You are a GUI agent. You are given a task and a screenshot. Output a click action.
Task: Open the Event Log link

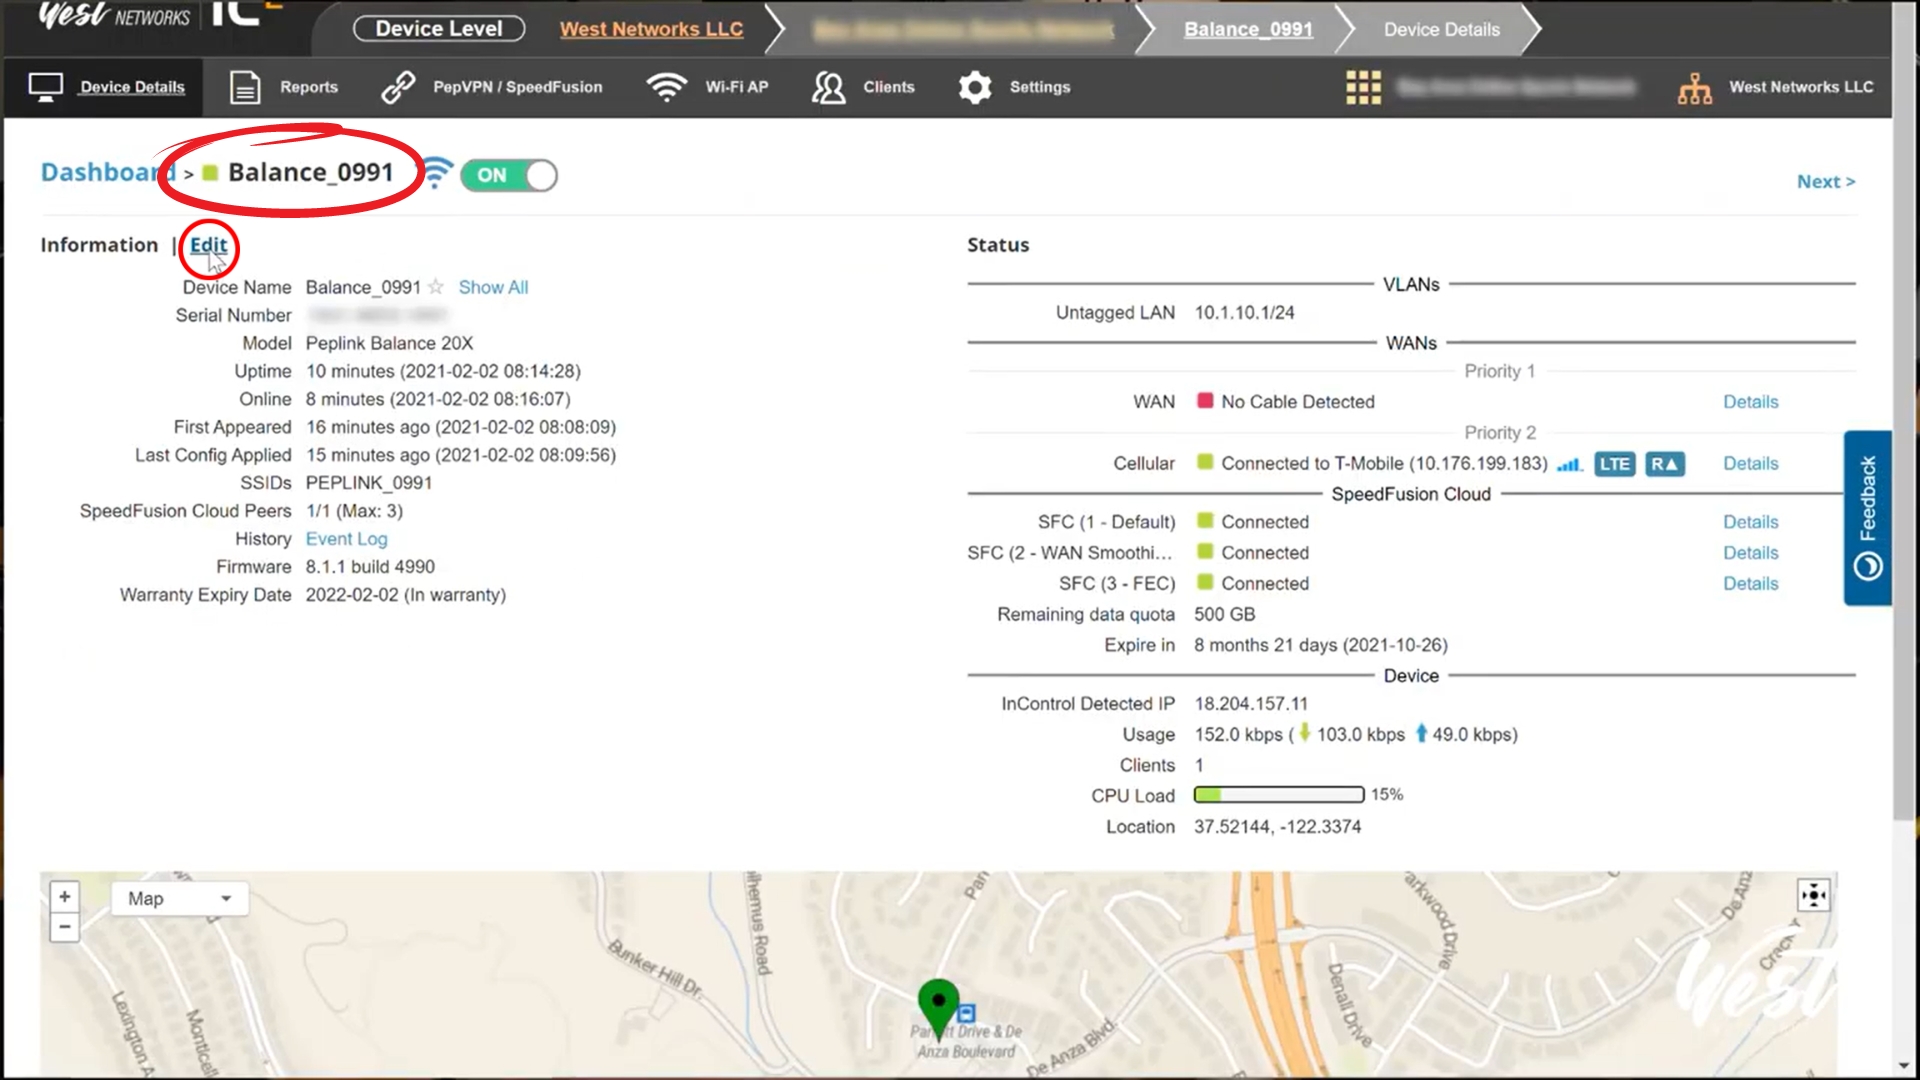click(x=346, y=539)
